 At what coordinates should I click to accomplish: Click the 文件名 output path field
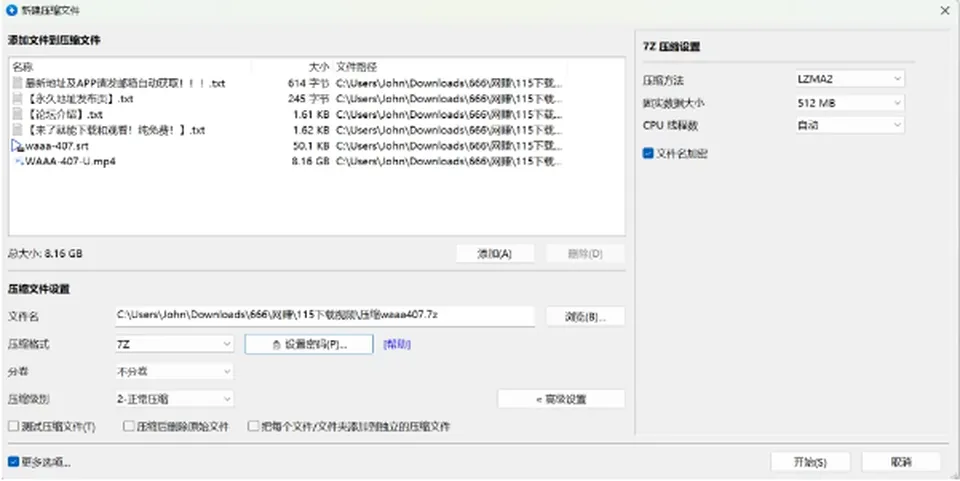(x=324, y=316)
